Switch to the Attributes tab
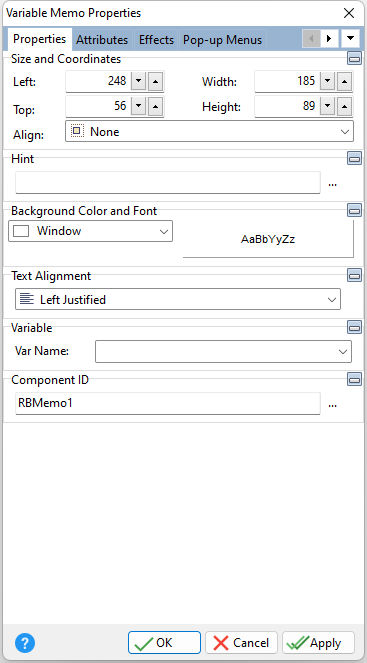 click(102, 40)
